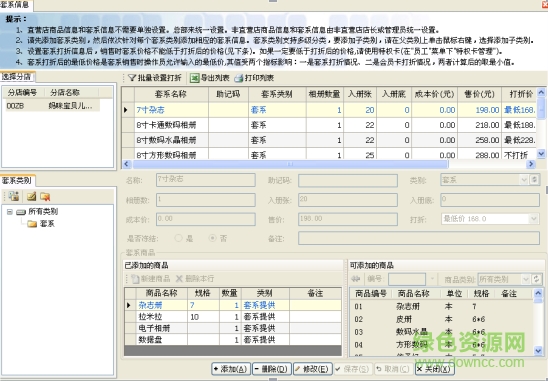The width and height of the screenshot is (548, 381).
Task: Click the Excel icon for 导出列表
Action: 194,78
